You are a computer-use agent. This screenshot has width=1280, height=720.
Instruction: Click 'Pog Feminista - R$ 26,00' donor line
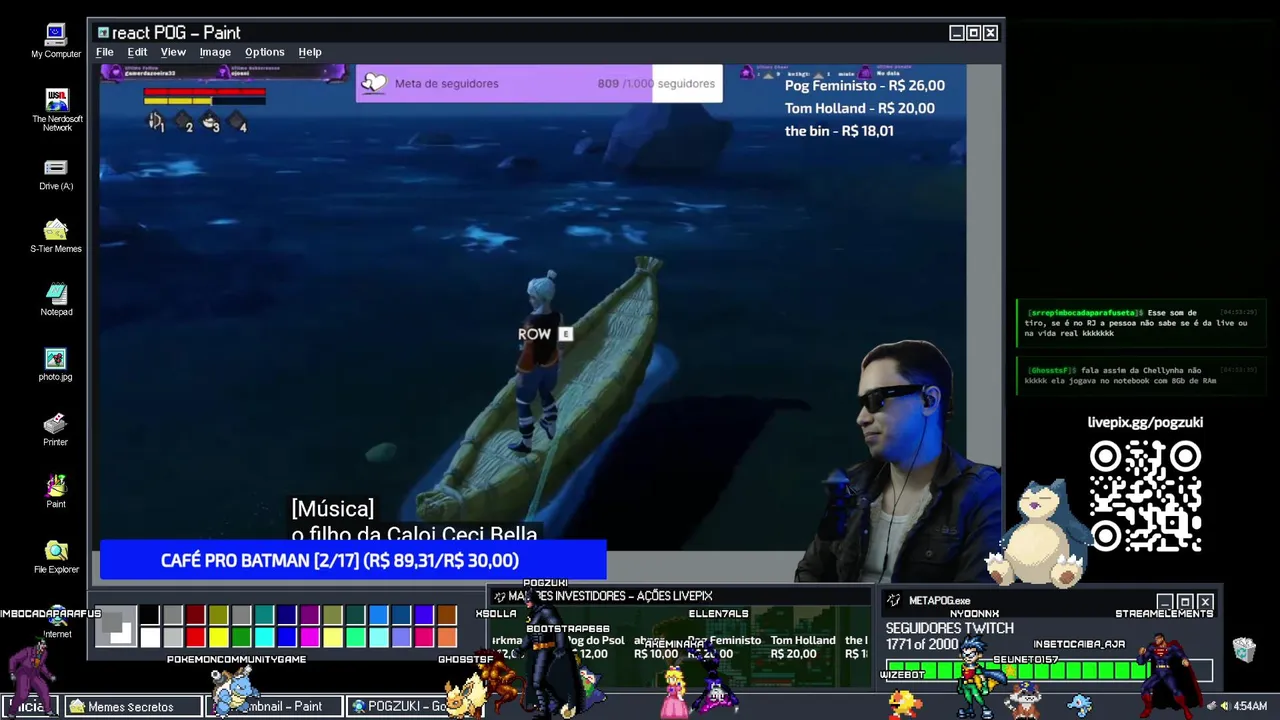865,85
